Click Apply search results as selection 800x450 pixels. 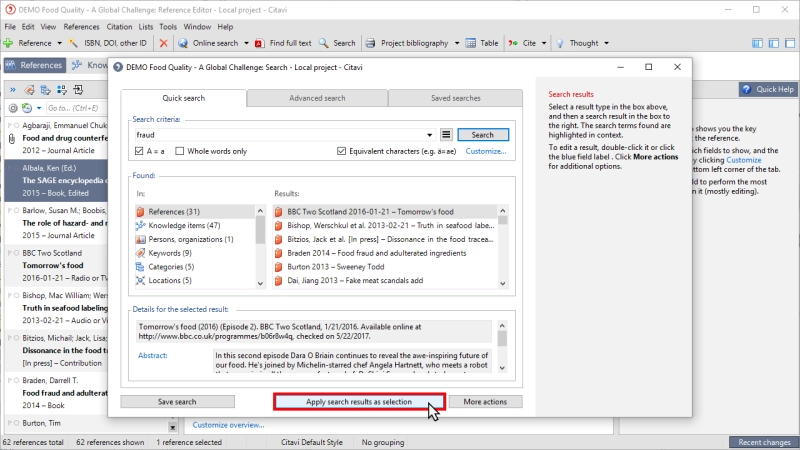359,402
